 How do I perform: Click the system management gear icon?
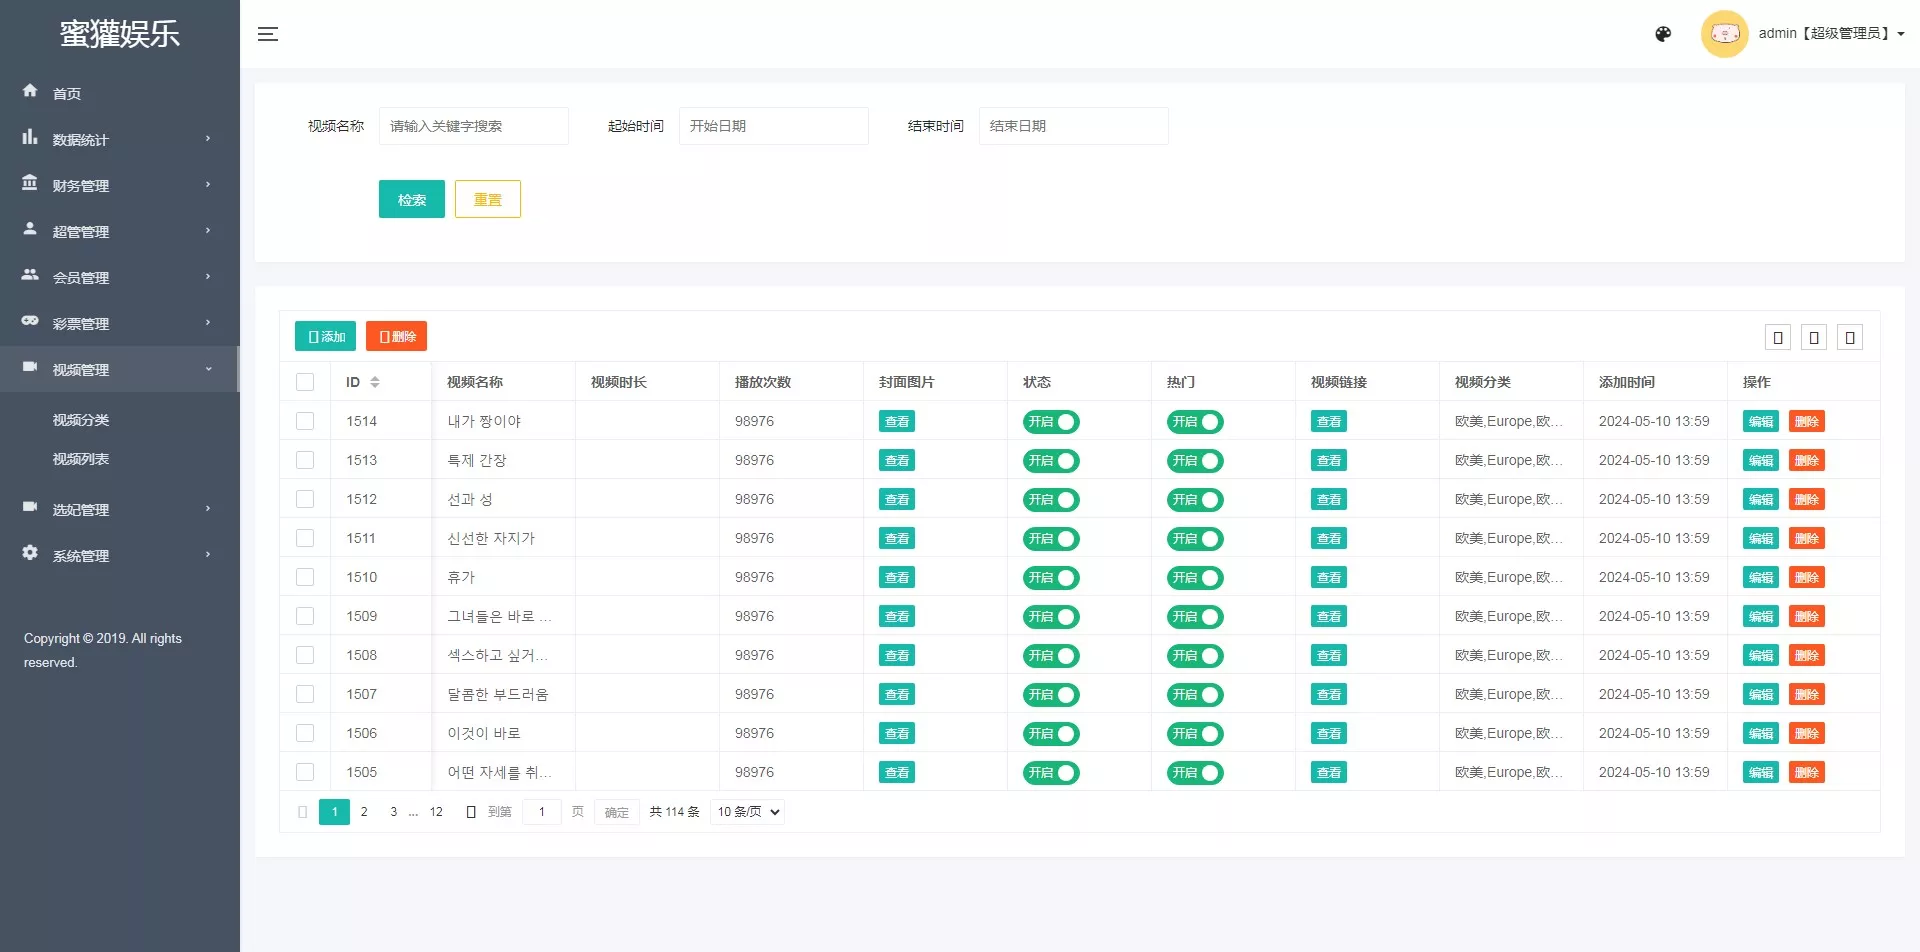point(30,553)
